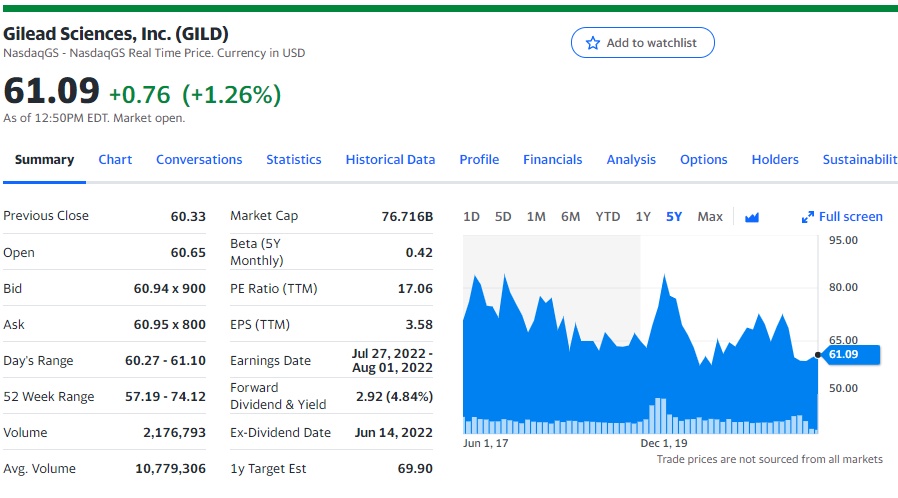The width and height of the screenshot is (898, 498).
Task: Click Avg. Volume value 10,779,306
Action: click(170, 469)
